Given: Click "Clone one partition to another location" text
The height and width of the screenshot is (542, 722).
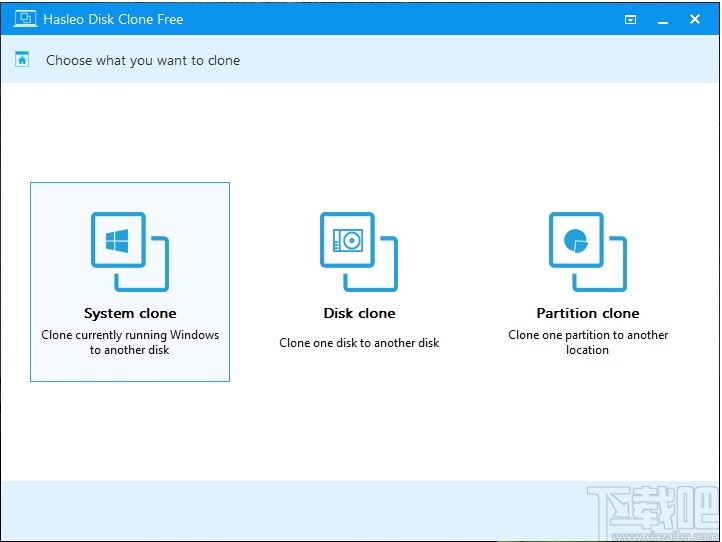Looking at the screenshot, I should click(588, 342).
